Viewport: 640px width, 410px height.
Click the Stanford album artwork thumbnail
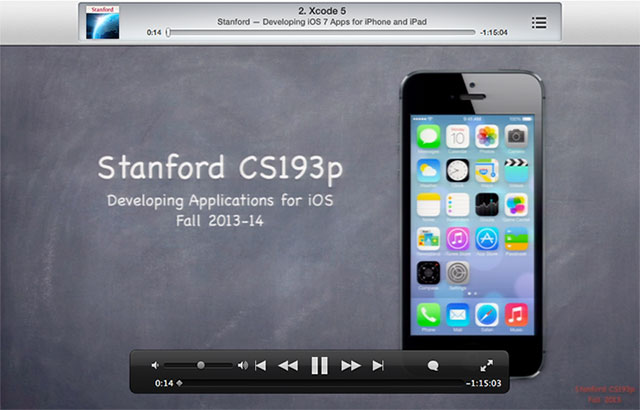102,22
